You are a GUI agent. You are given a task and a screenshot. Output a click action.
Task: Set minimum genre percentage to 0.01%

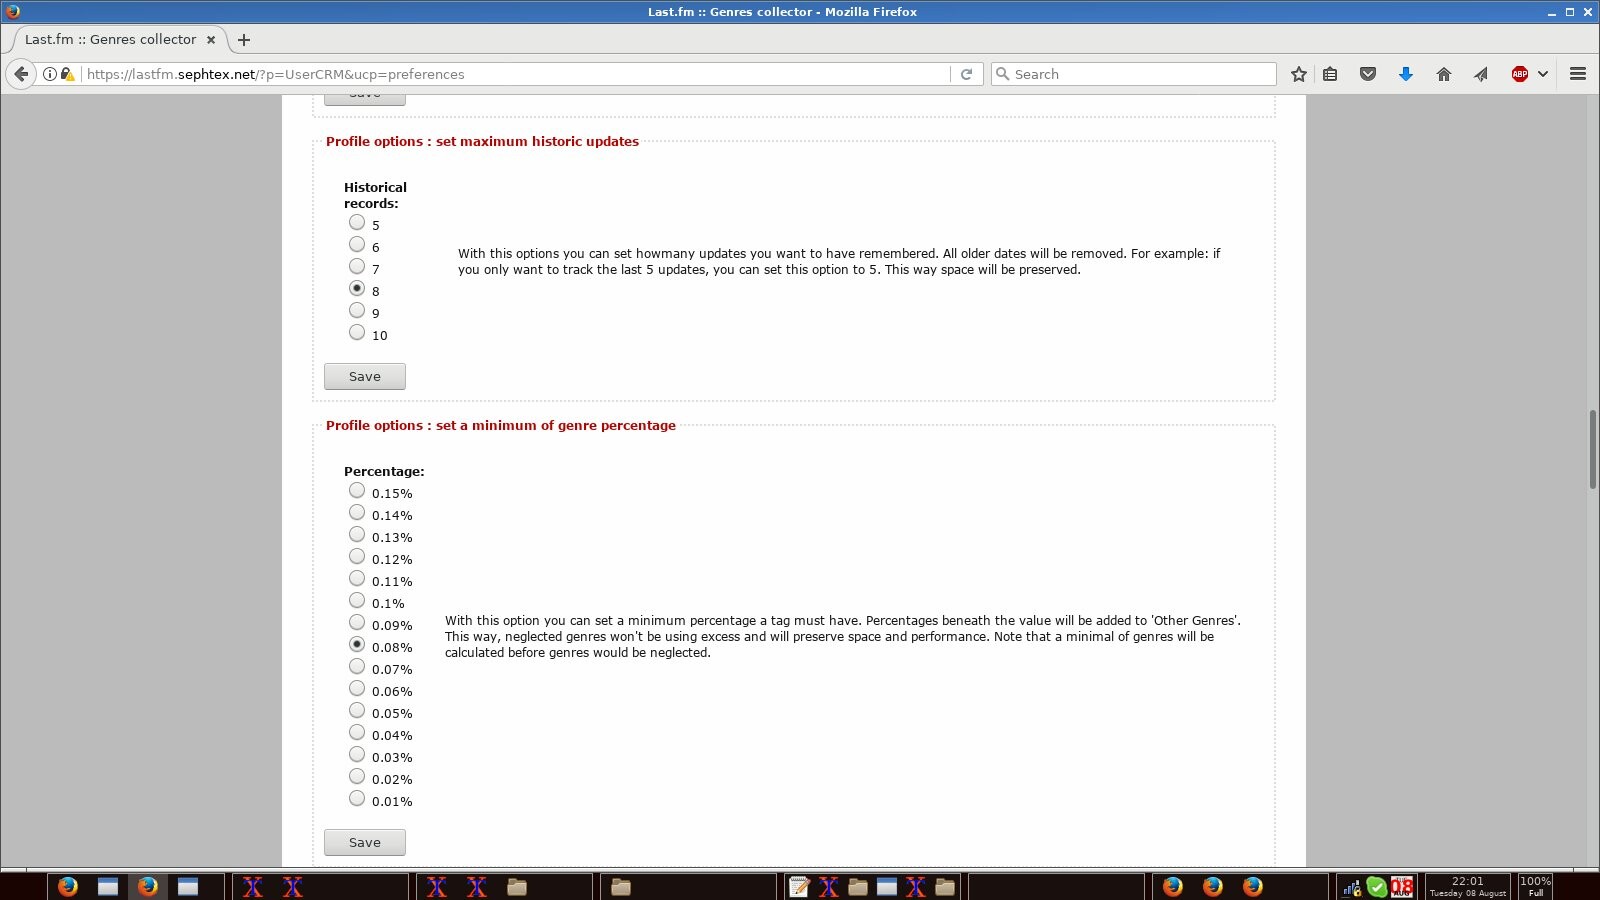(x=357, y=799)
